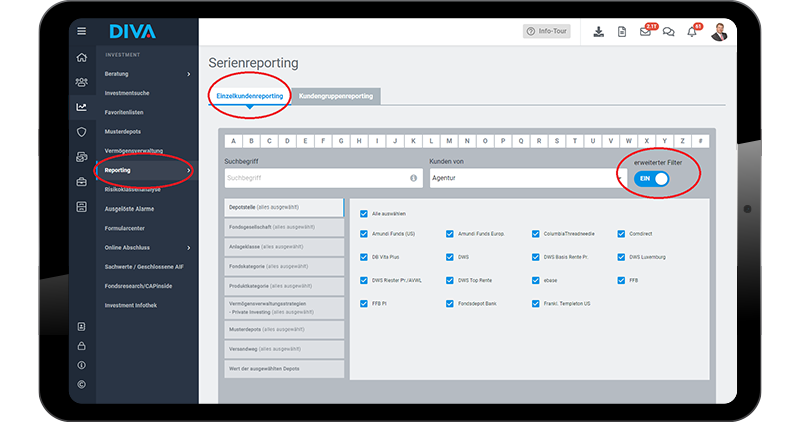Expand the Online Abschluss submenu
This screenshot has height=422, width=800.
coord(188,248)
